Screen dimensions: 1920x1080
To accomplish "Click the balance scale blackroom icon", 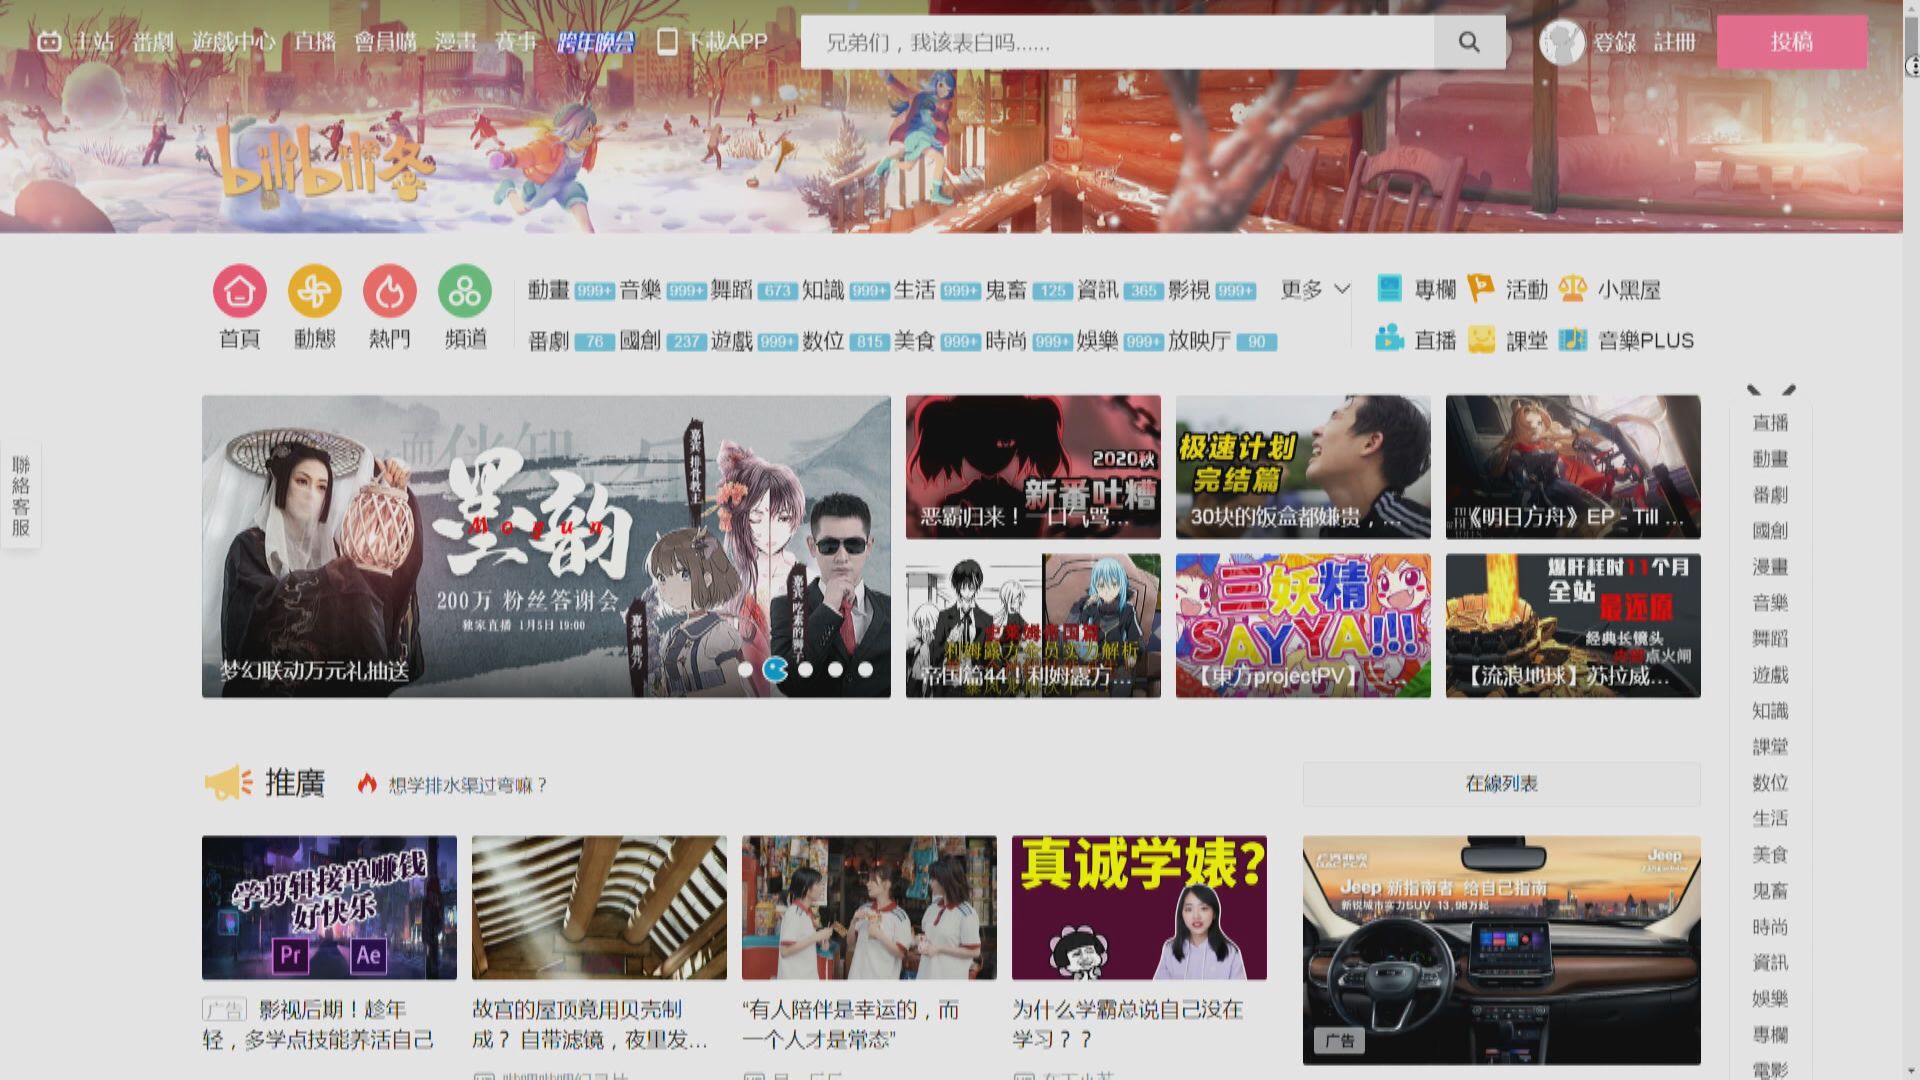I will (x=1572, y=289).
